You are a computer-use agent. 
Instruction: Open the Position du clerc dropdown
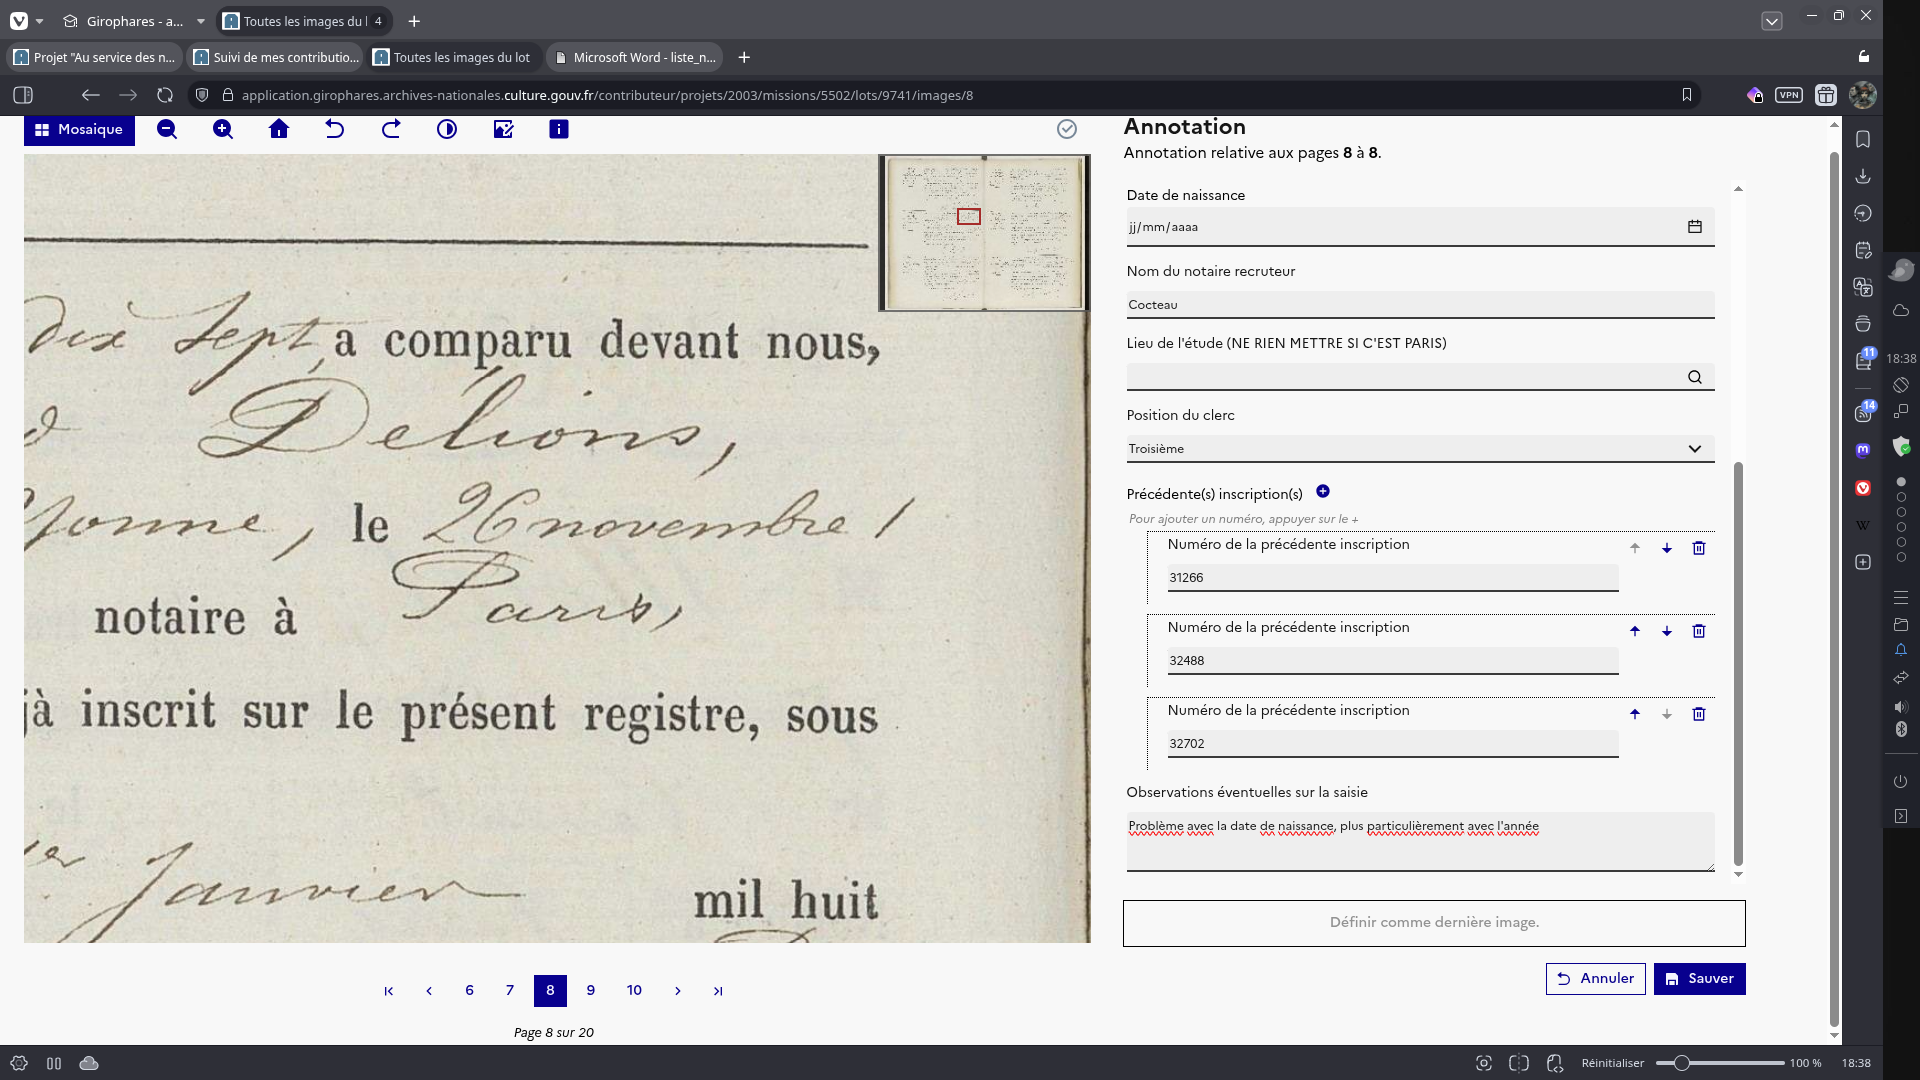click(x=1420, y=449)
